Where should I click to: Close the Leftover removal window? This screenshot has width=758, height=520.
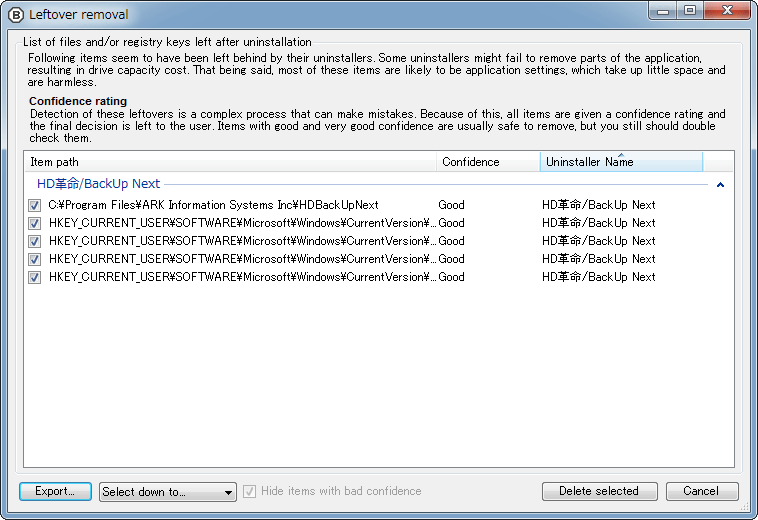click(x=727, y=11)
